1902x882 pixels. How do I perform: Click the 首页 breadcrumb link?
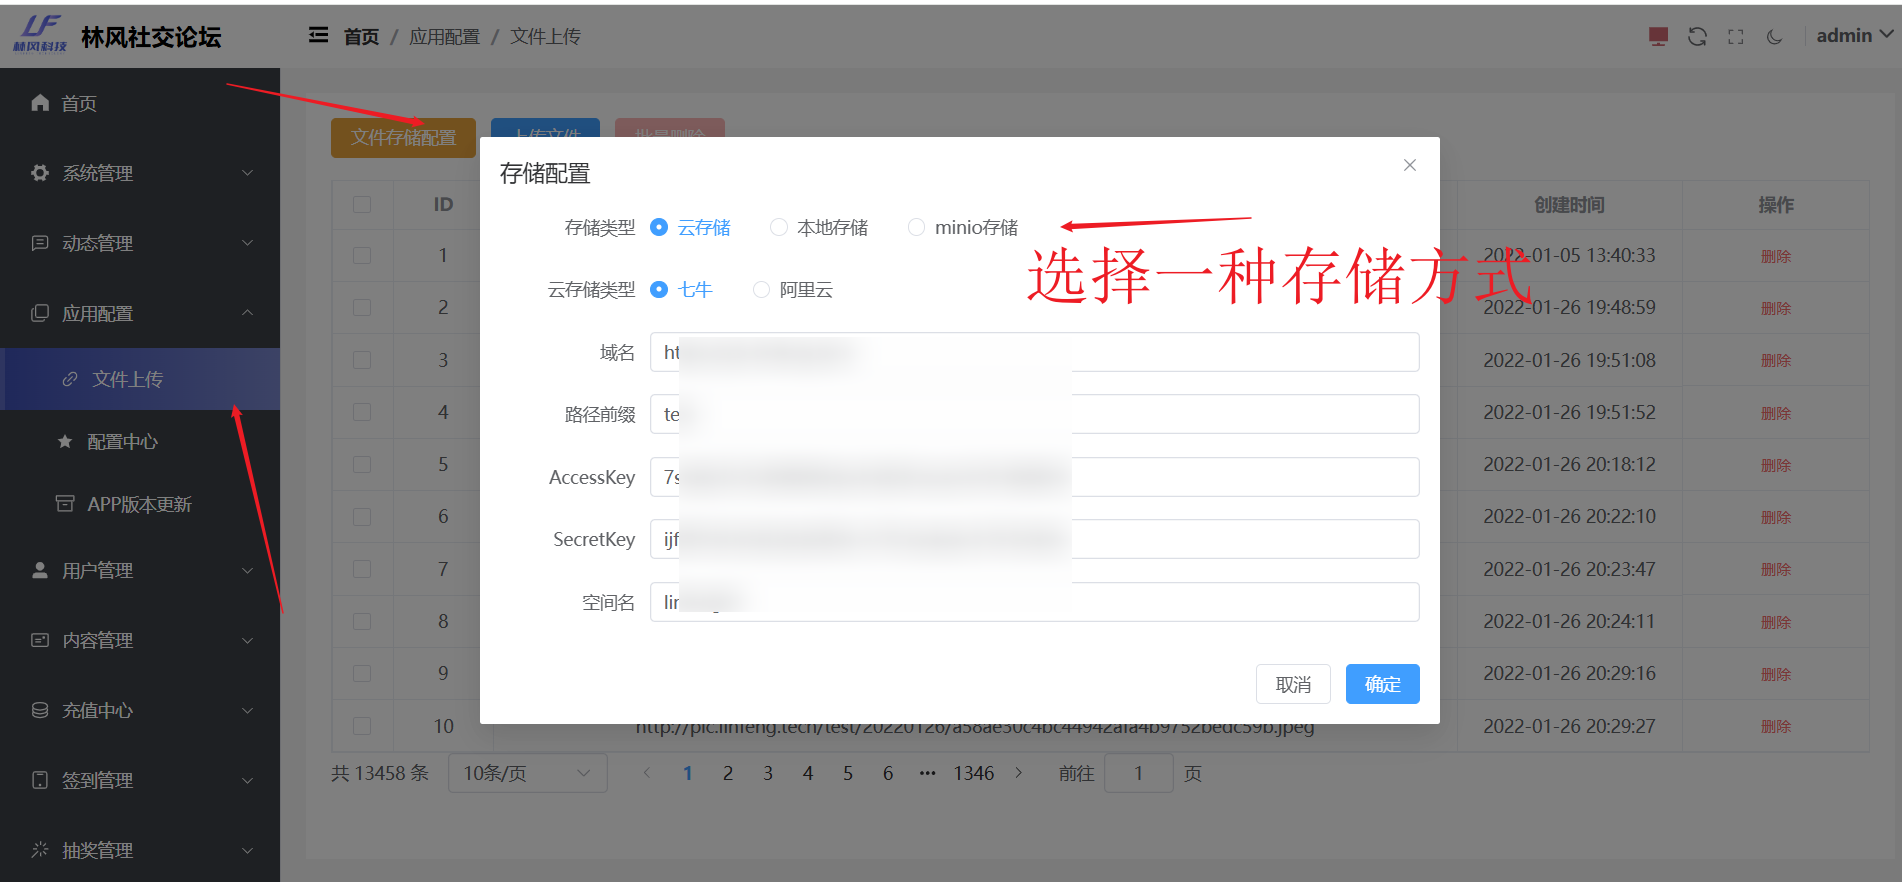[x=361, y=36]
